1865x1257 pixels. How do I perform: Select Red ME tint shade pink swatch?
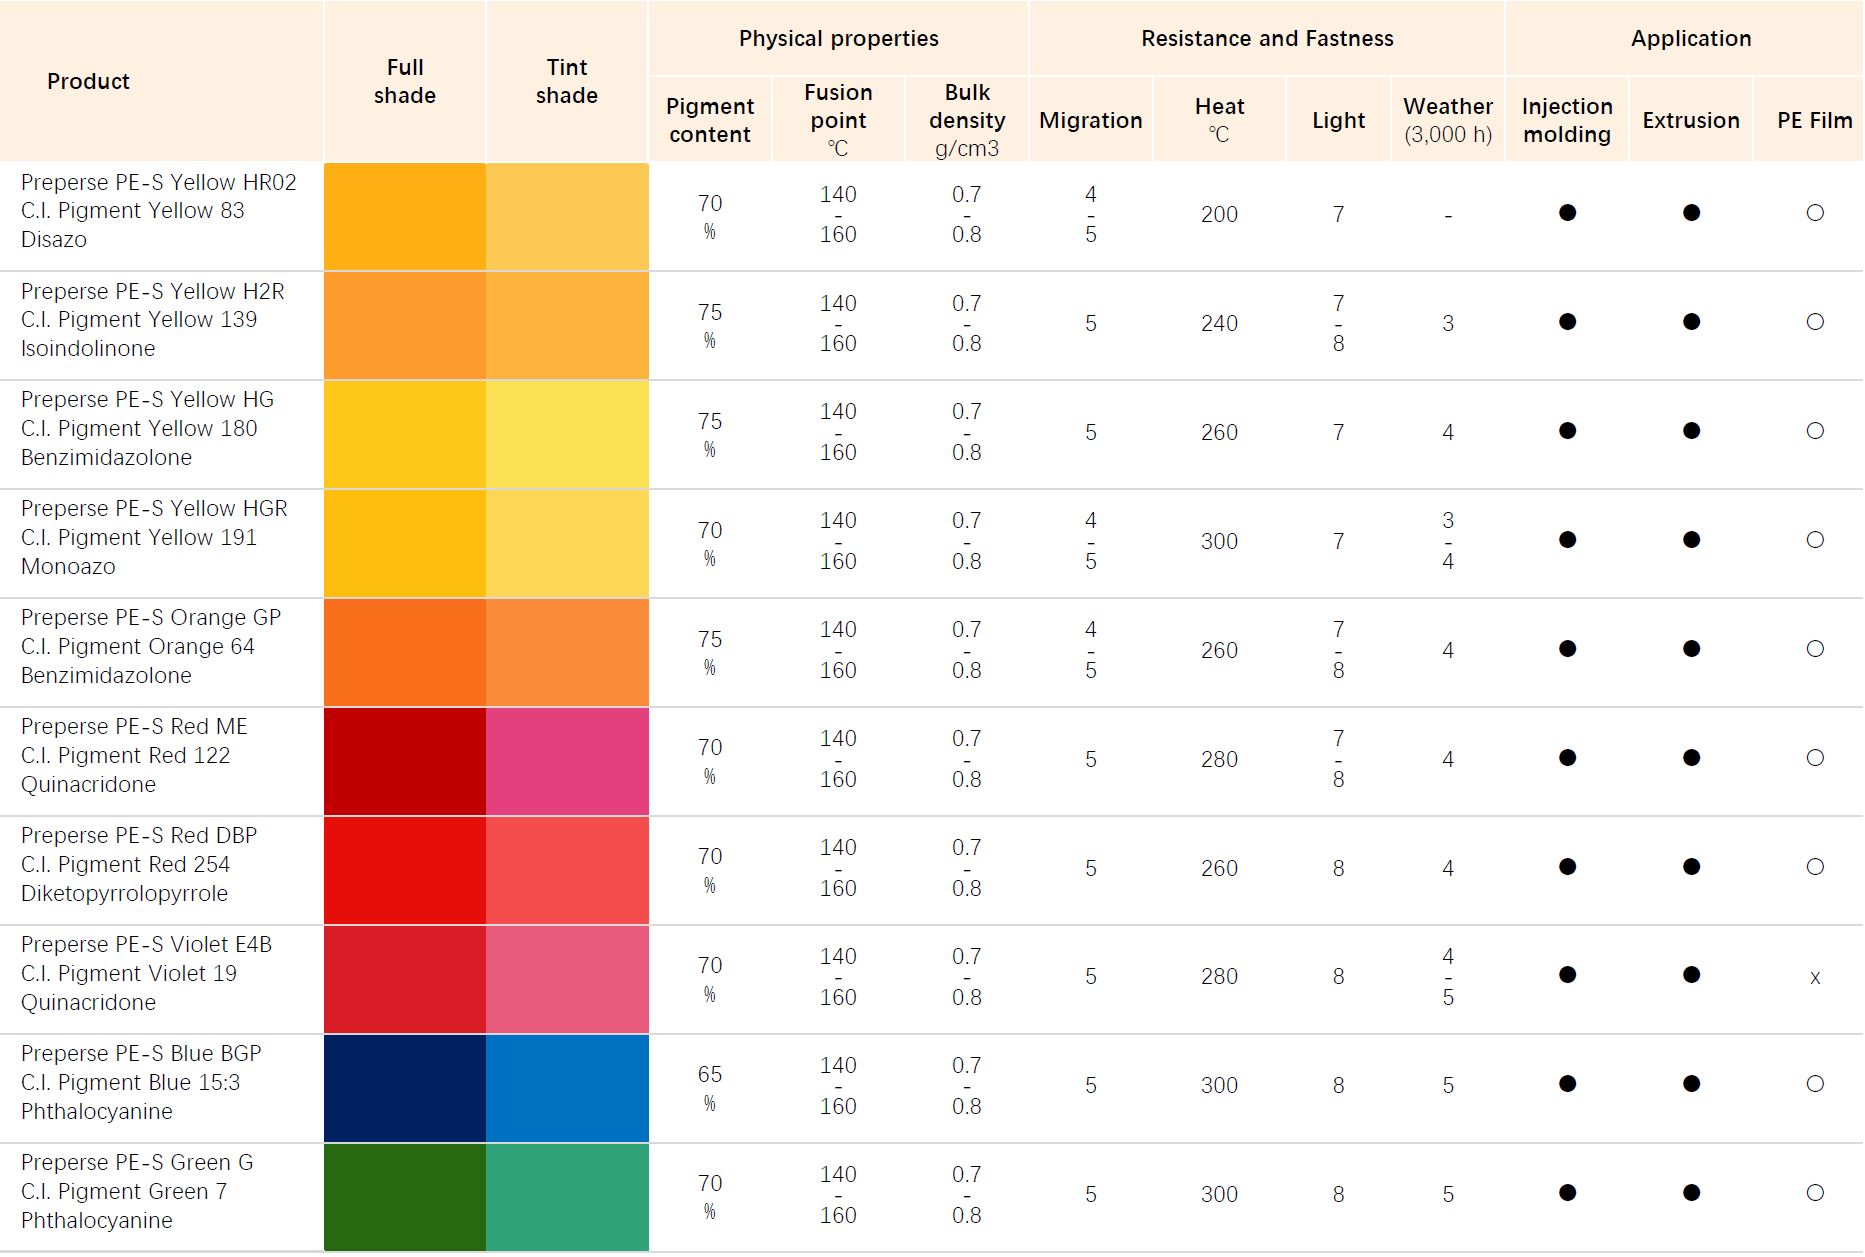click(x=567, y=761)
